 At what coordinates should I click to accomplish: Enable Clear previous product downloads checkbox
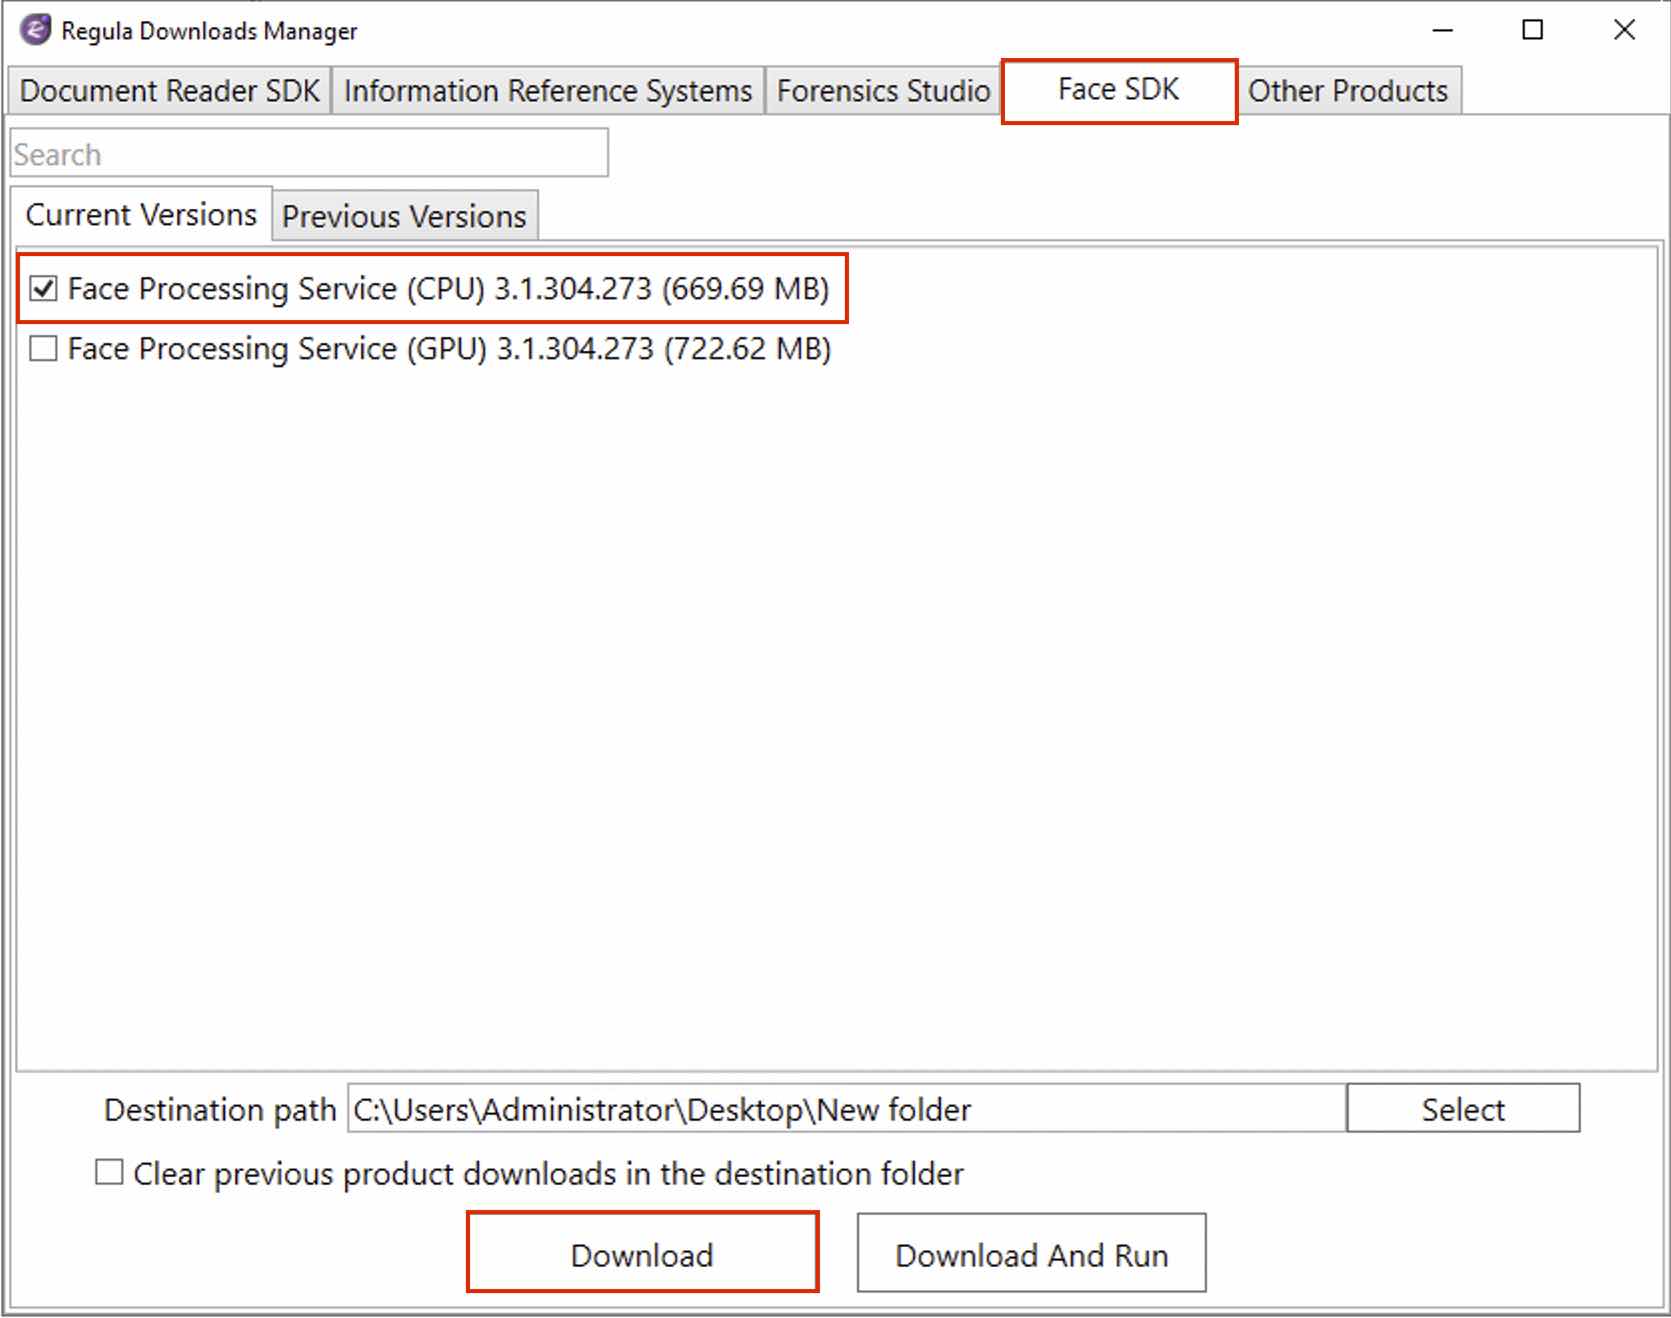pos(109,1172)
